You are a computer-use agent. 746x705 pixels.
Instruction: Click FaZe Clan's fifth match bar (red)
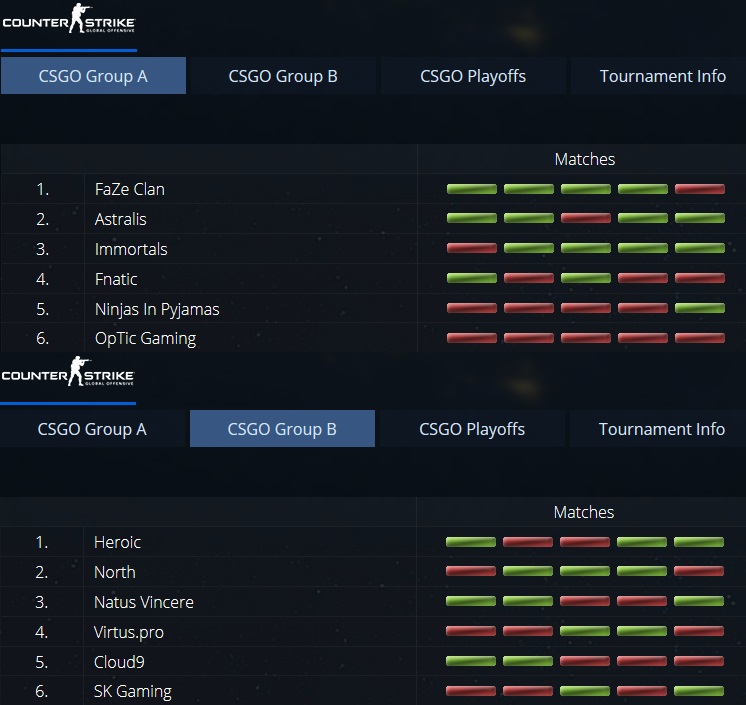(x=700, y=189)
